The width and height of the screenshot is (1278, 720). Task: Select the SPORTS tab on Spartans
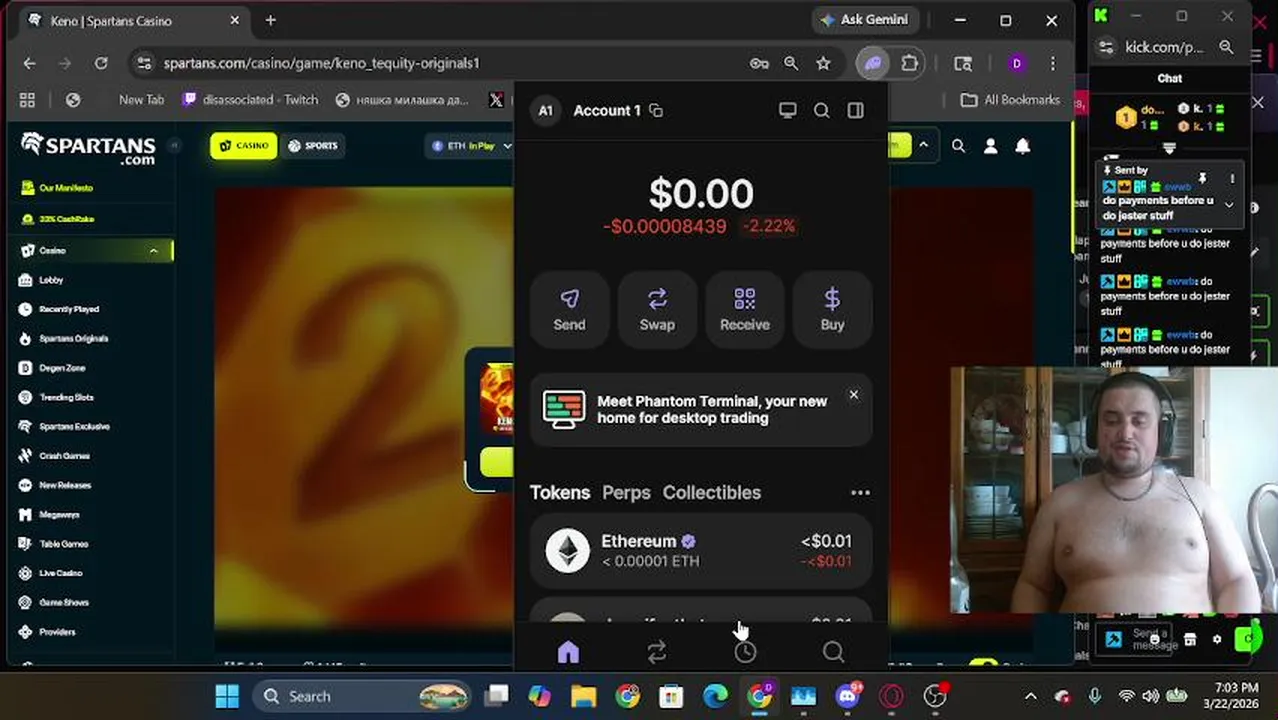[313, 146]
